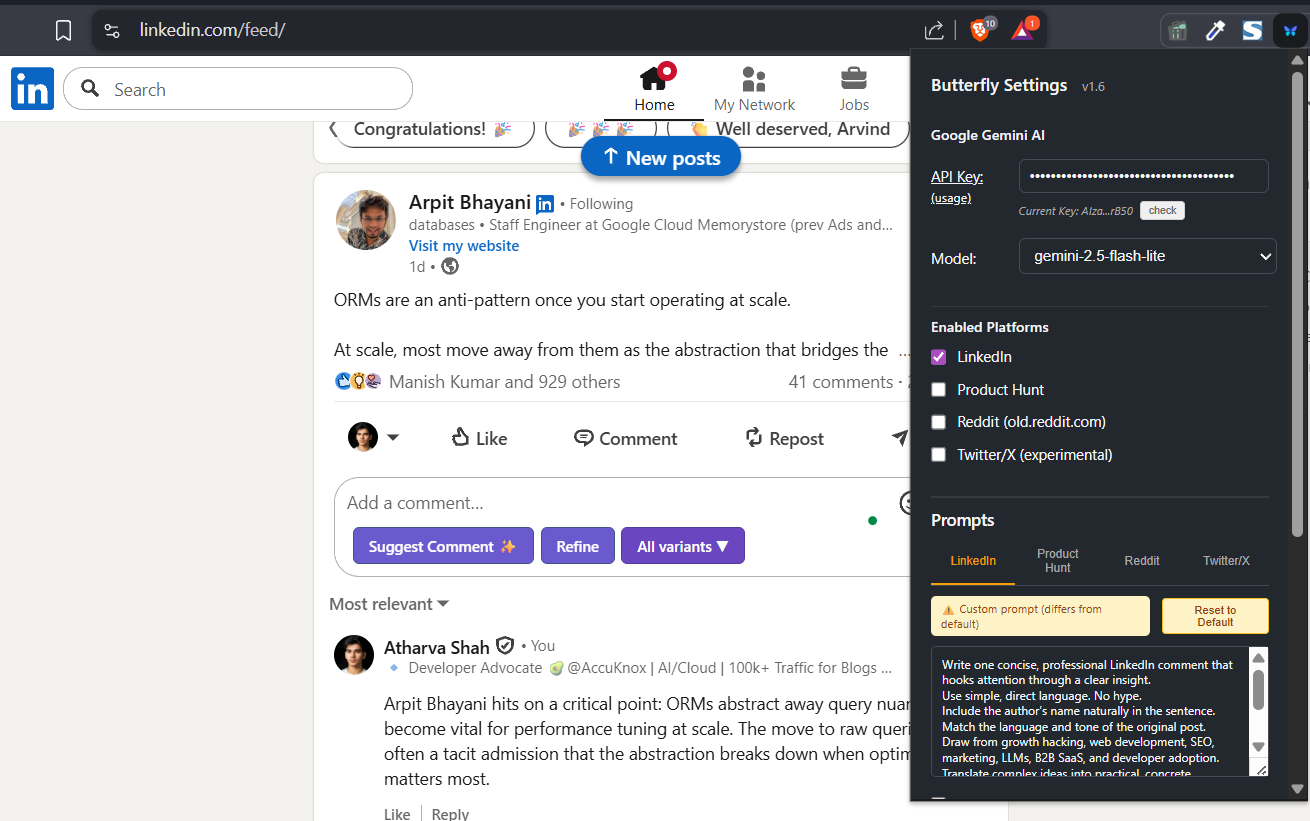This screenshot has height=821, width=1310.
Task: Open Brave Shields lion icon
Action: [x=981, y=30]
